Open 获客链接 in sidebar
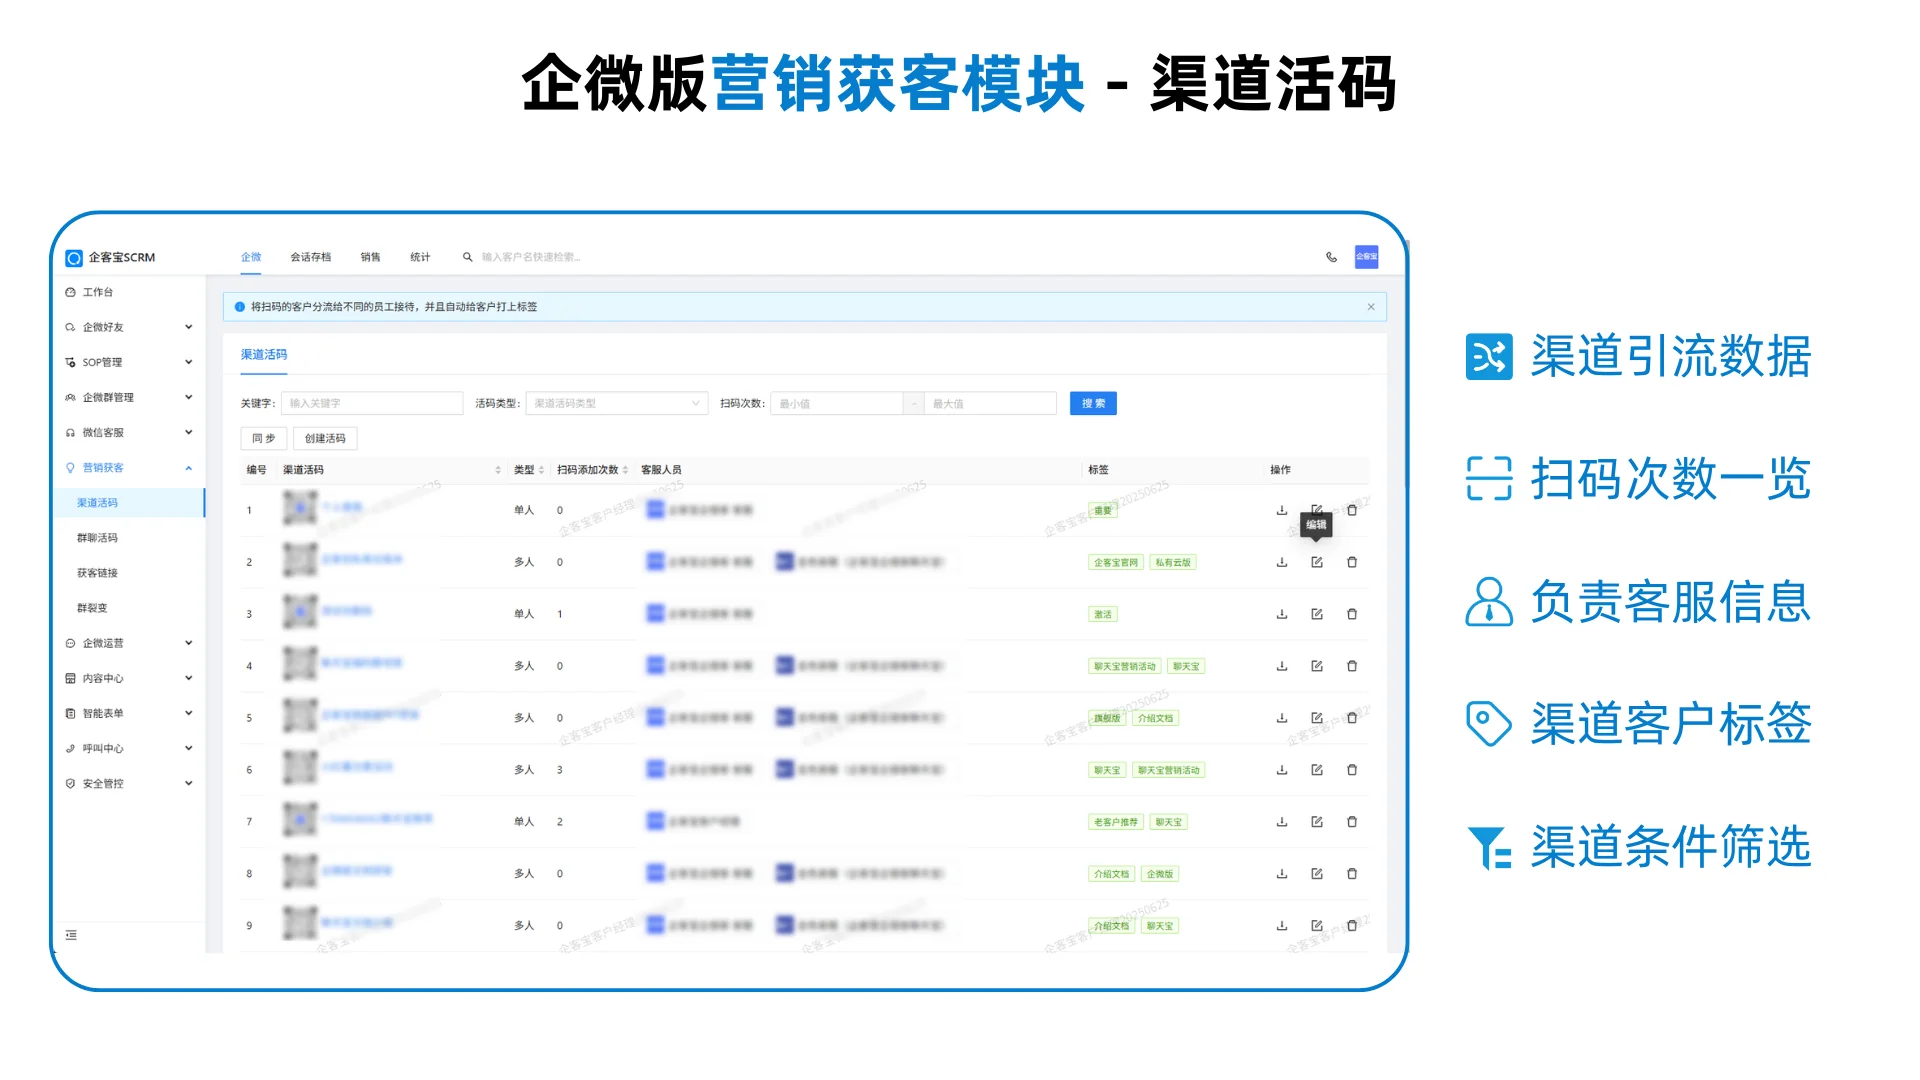The height and width of the screenshot is (1080, 1920). point(129,573)
